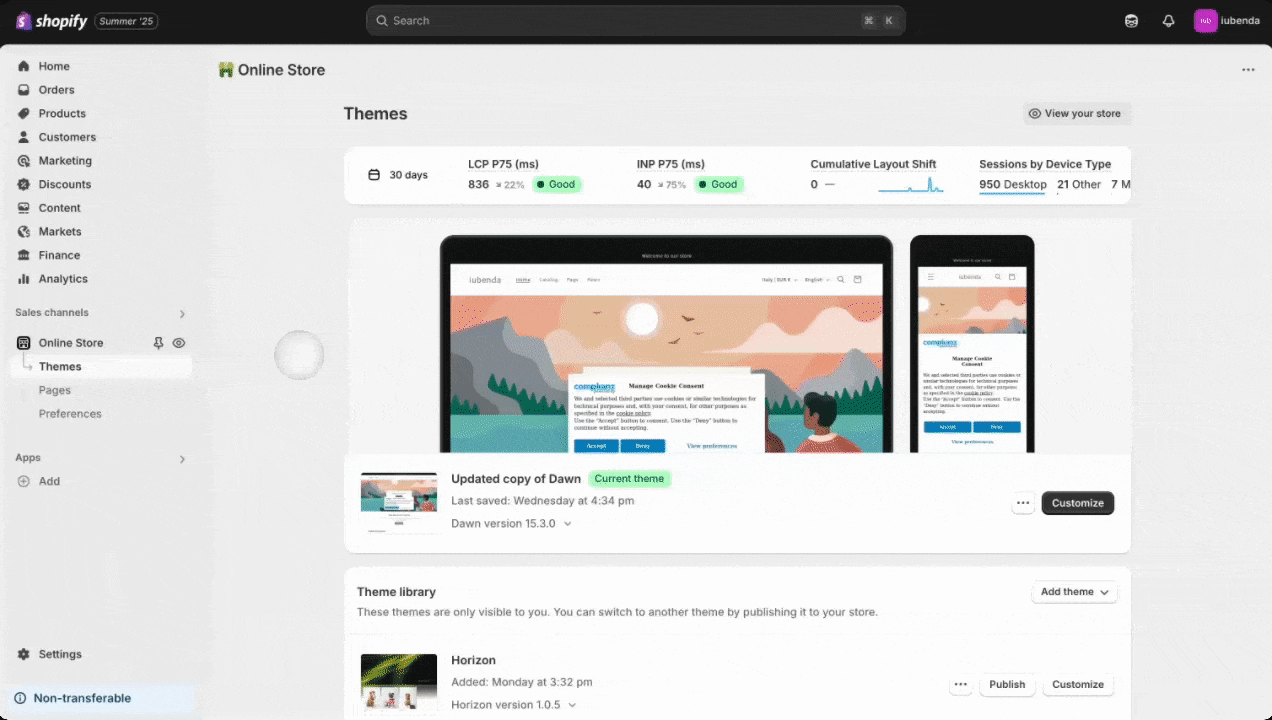
Task: Click View your store button
Action: click(1075, 114)
